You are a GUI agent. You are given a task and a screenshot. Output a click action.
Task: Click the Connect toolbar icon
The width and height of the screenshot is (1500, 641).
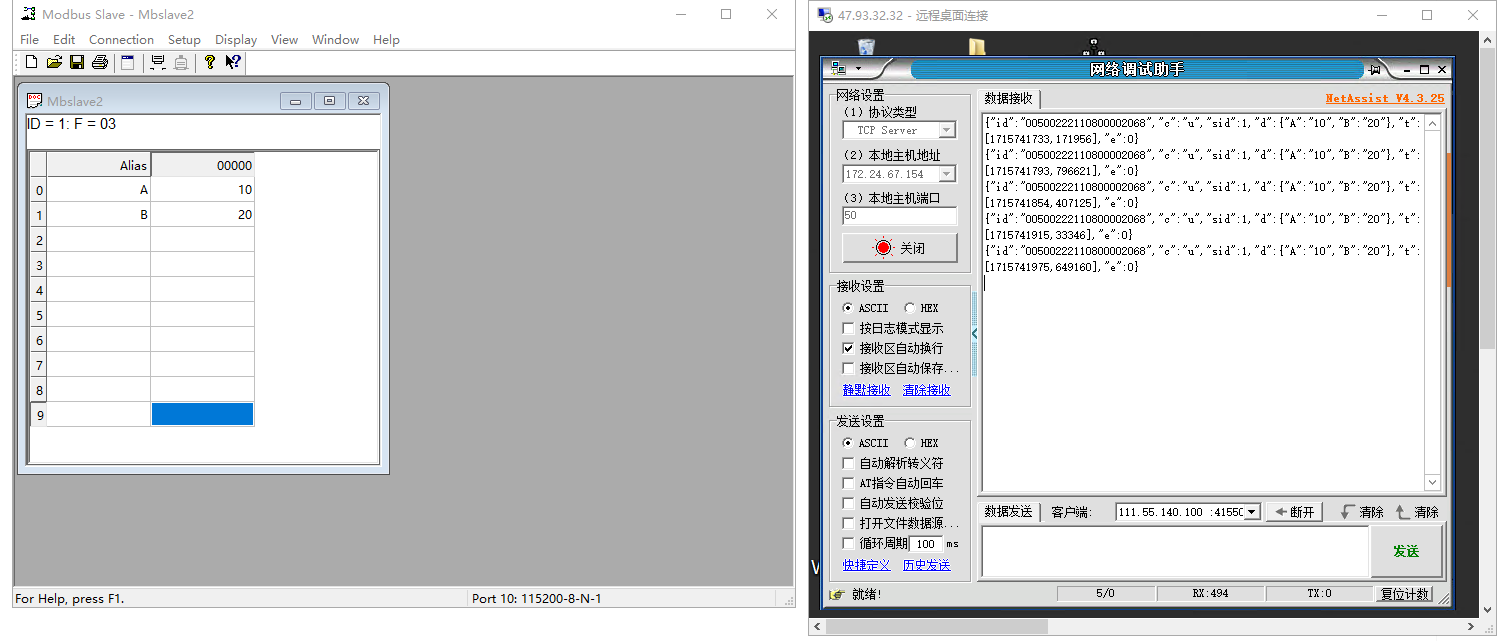click(157, 62)
